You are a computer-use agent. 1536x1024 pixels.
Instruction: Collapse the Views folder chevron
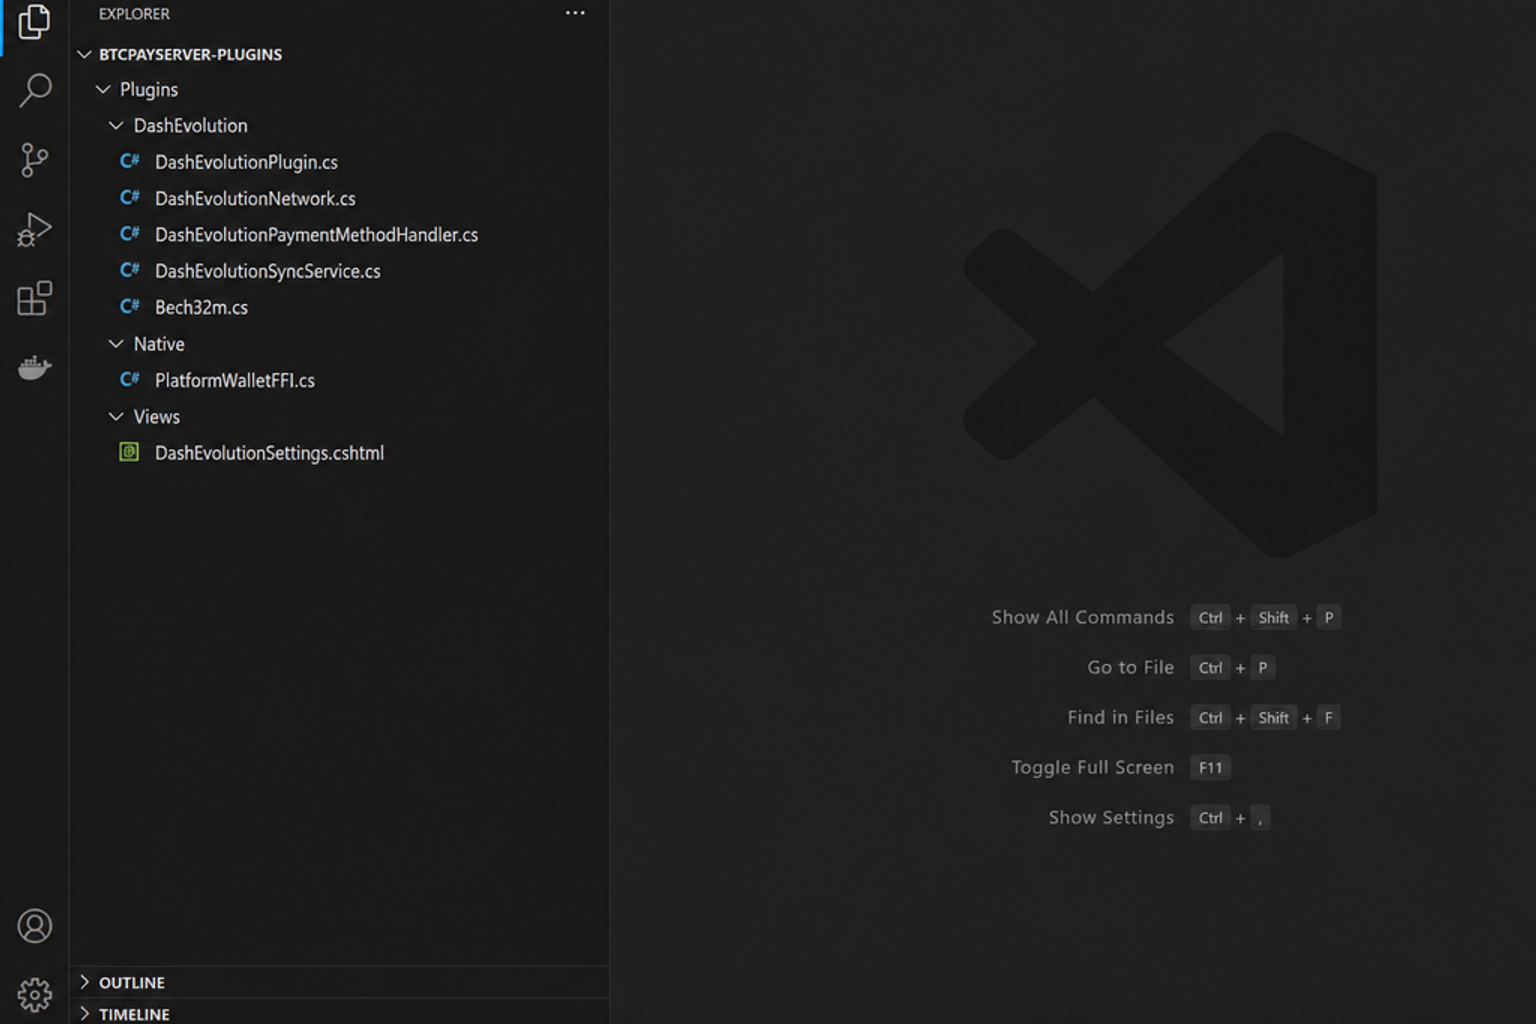coord(116,416)
